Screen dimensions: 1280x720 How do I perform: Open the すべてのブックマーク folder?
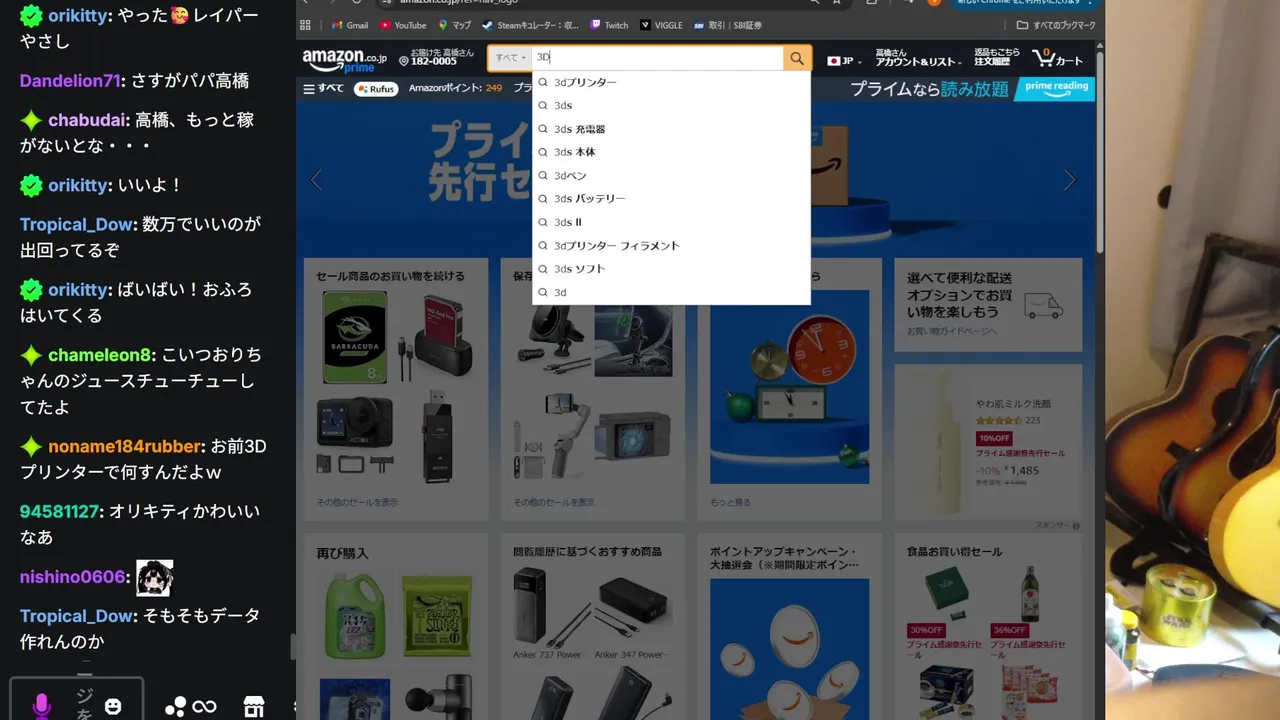[1056, 25]
